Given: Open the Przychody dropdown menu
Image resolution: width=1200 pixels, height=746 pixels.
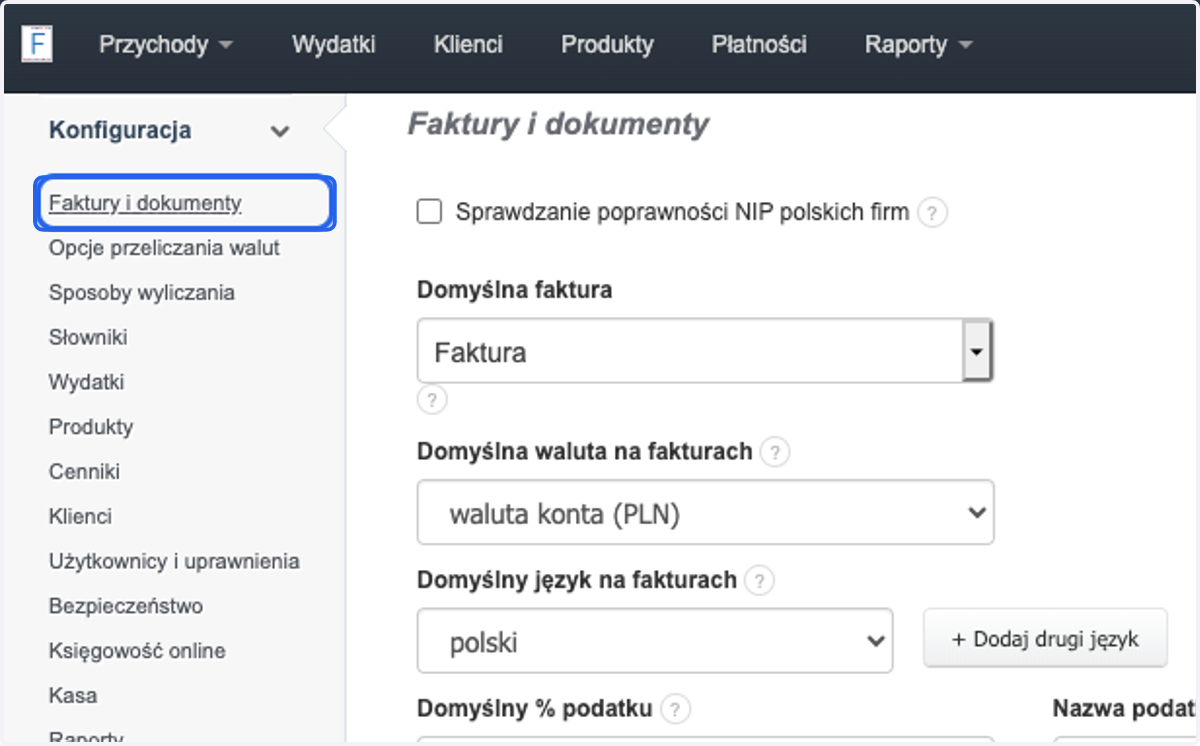Looking at the screenshot, I should click(165, 45).
